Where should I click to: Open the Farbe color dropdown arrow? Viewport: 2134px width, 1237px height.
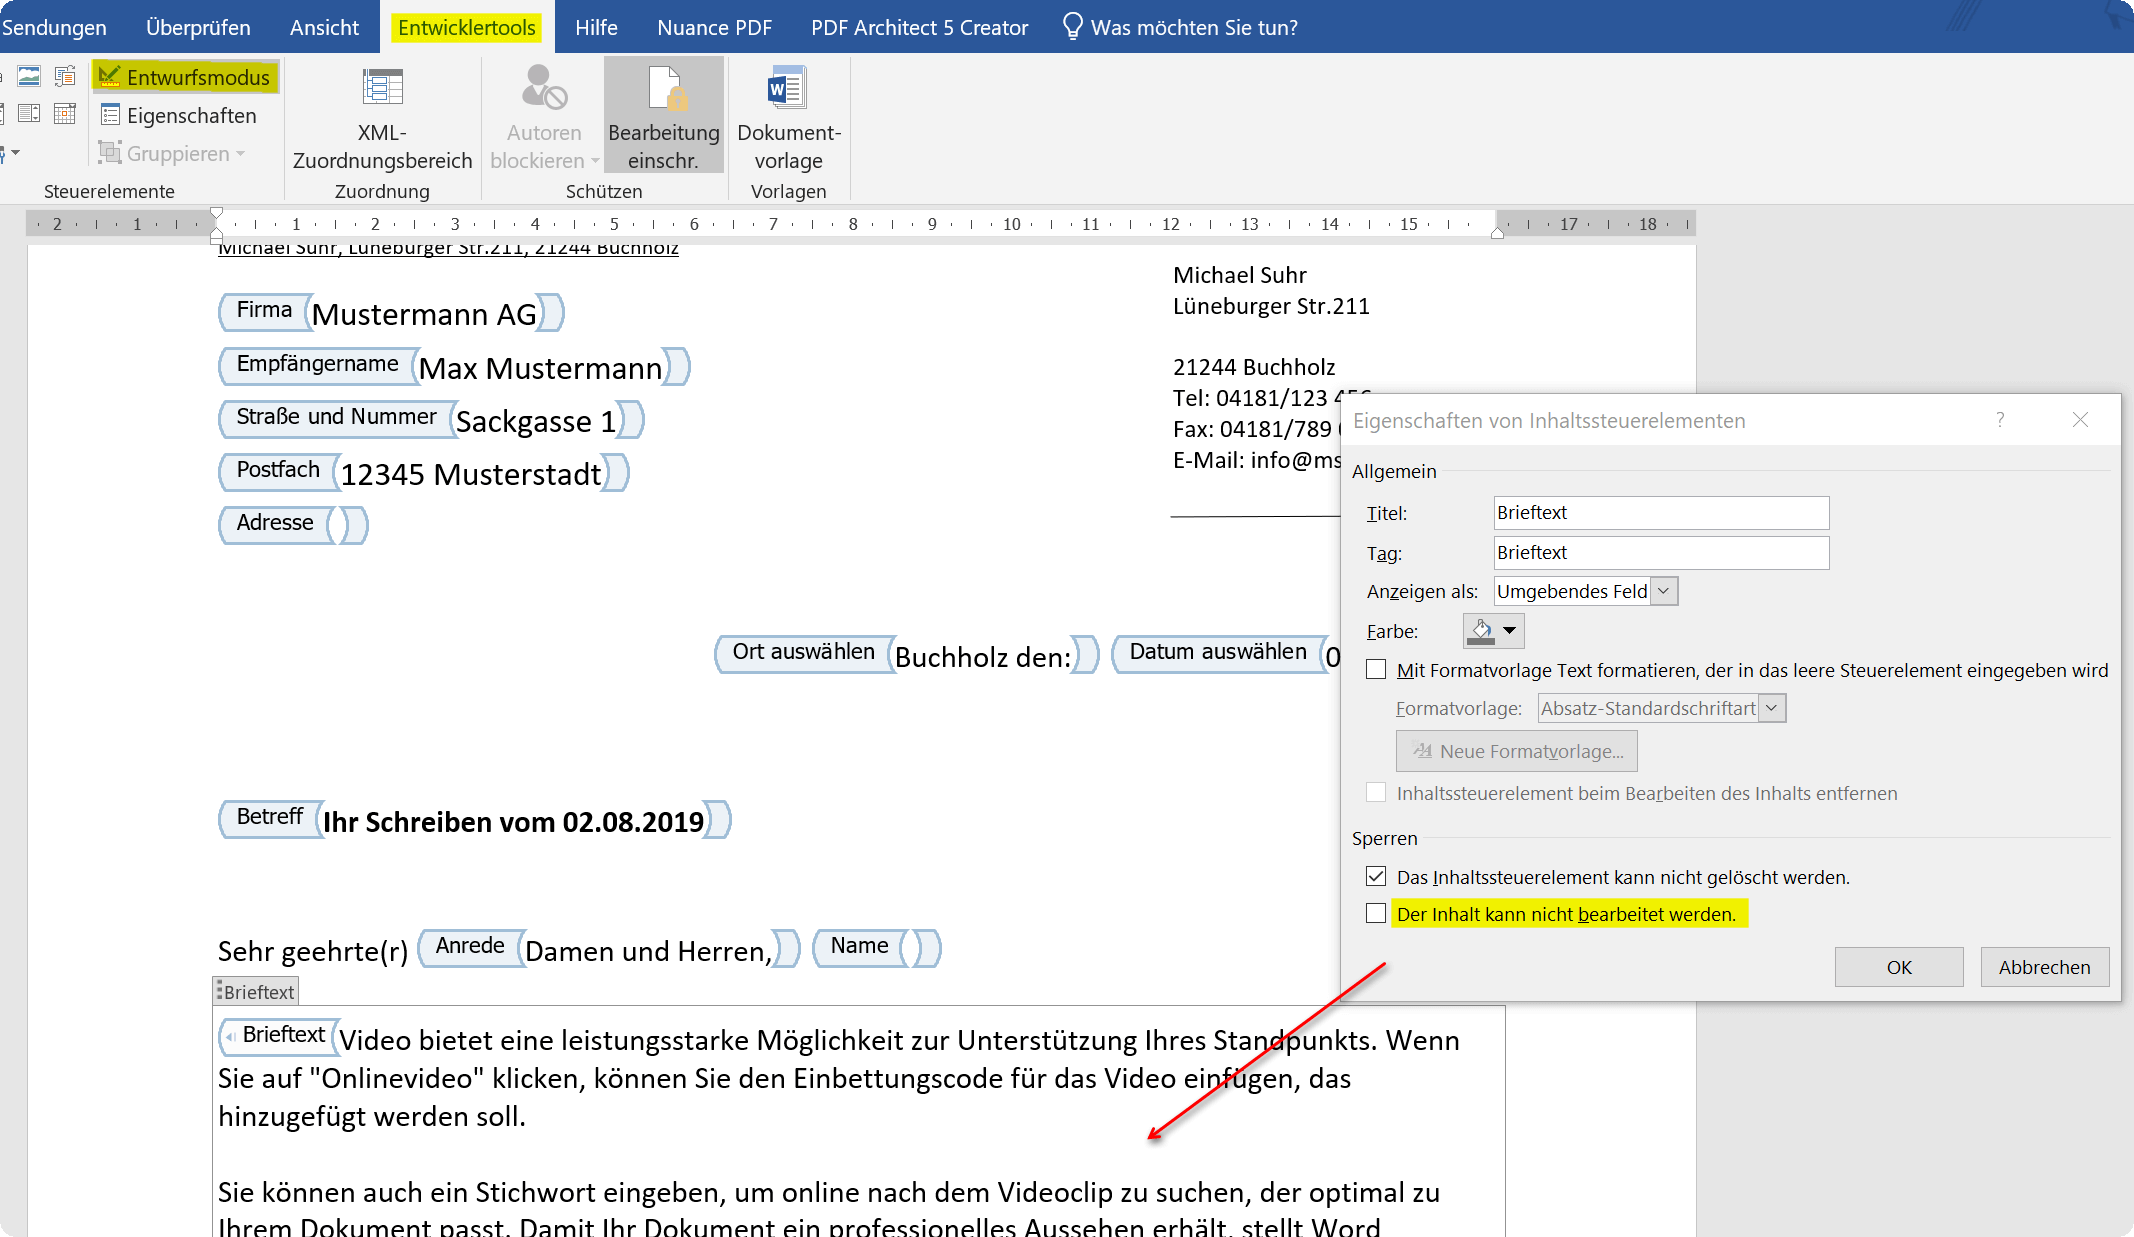1510,631
